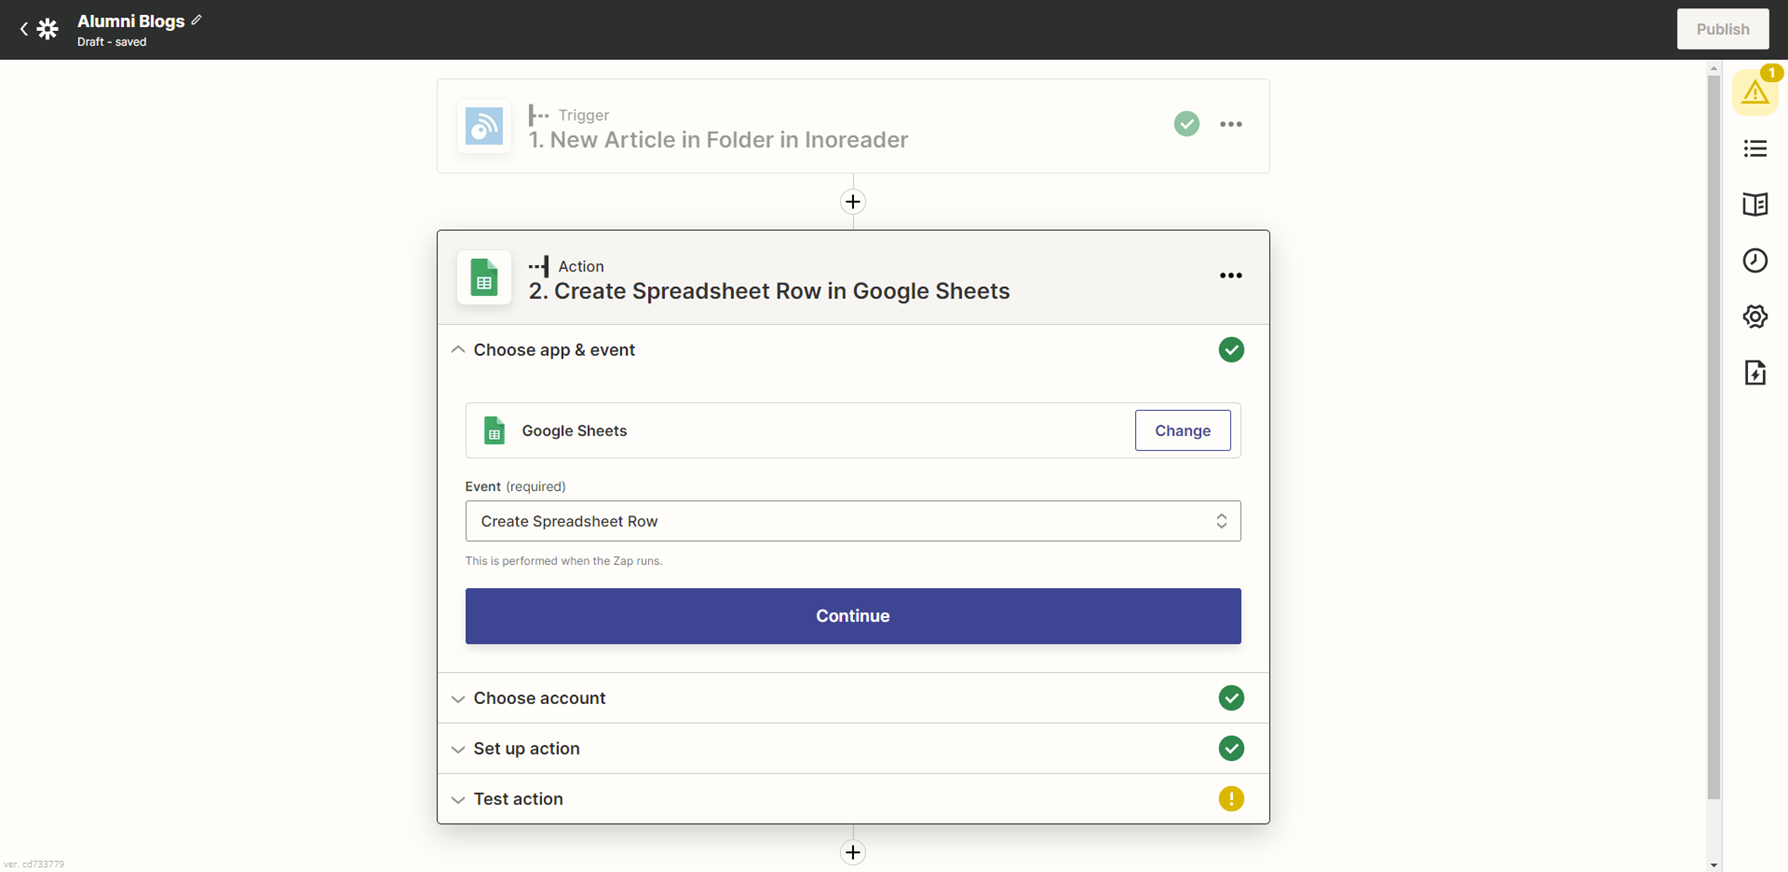The width and height of the screenshot is (1788, 872).
Task: Click the 'Draft - saved' status text
Action: 112,42
